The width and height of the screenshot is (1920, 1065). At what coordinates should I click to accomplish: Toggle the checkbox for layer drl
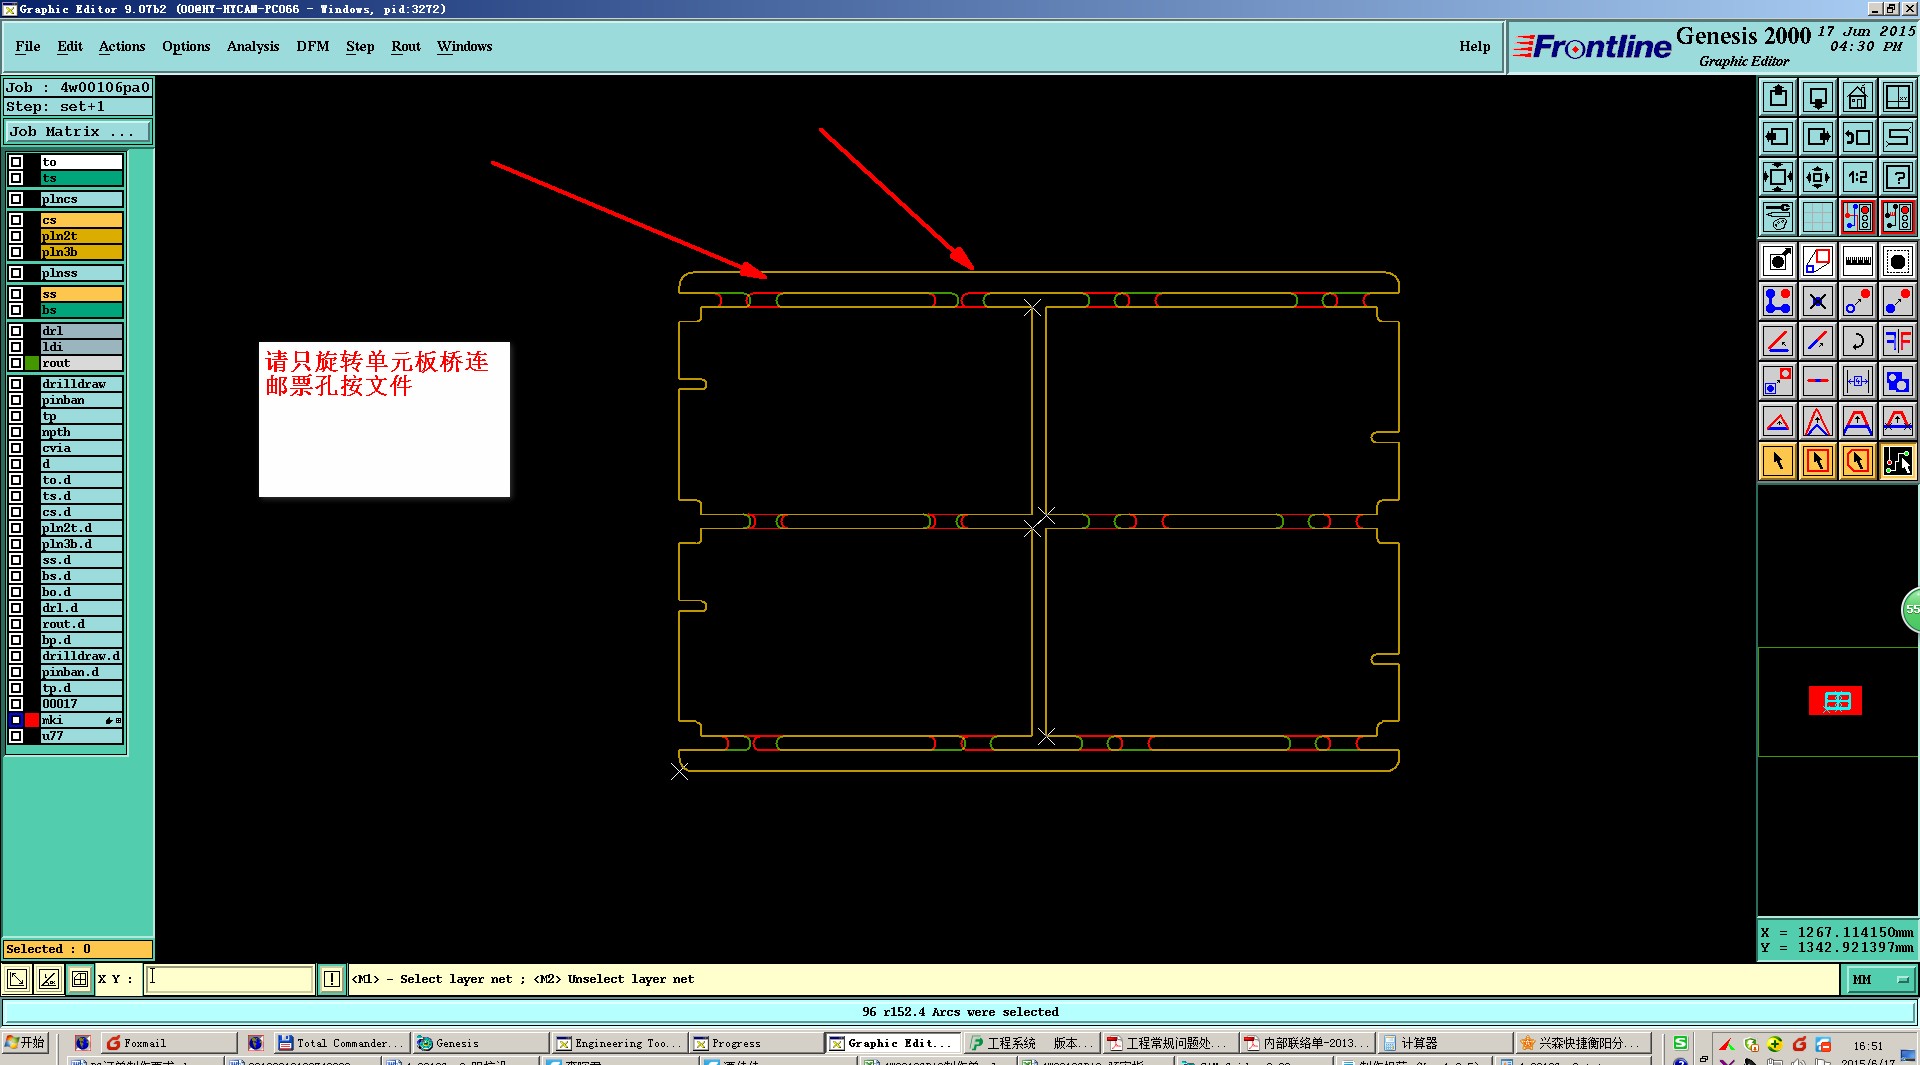[x=16, y=331]
